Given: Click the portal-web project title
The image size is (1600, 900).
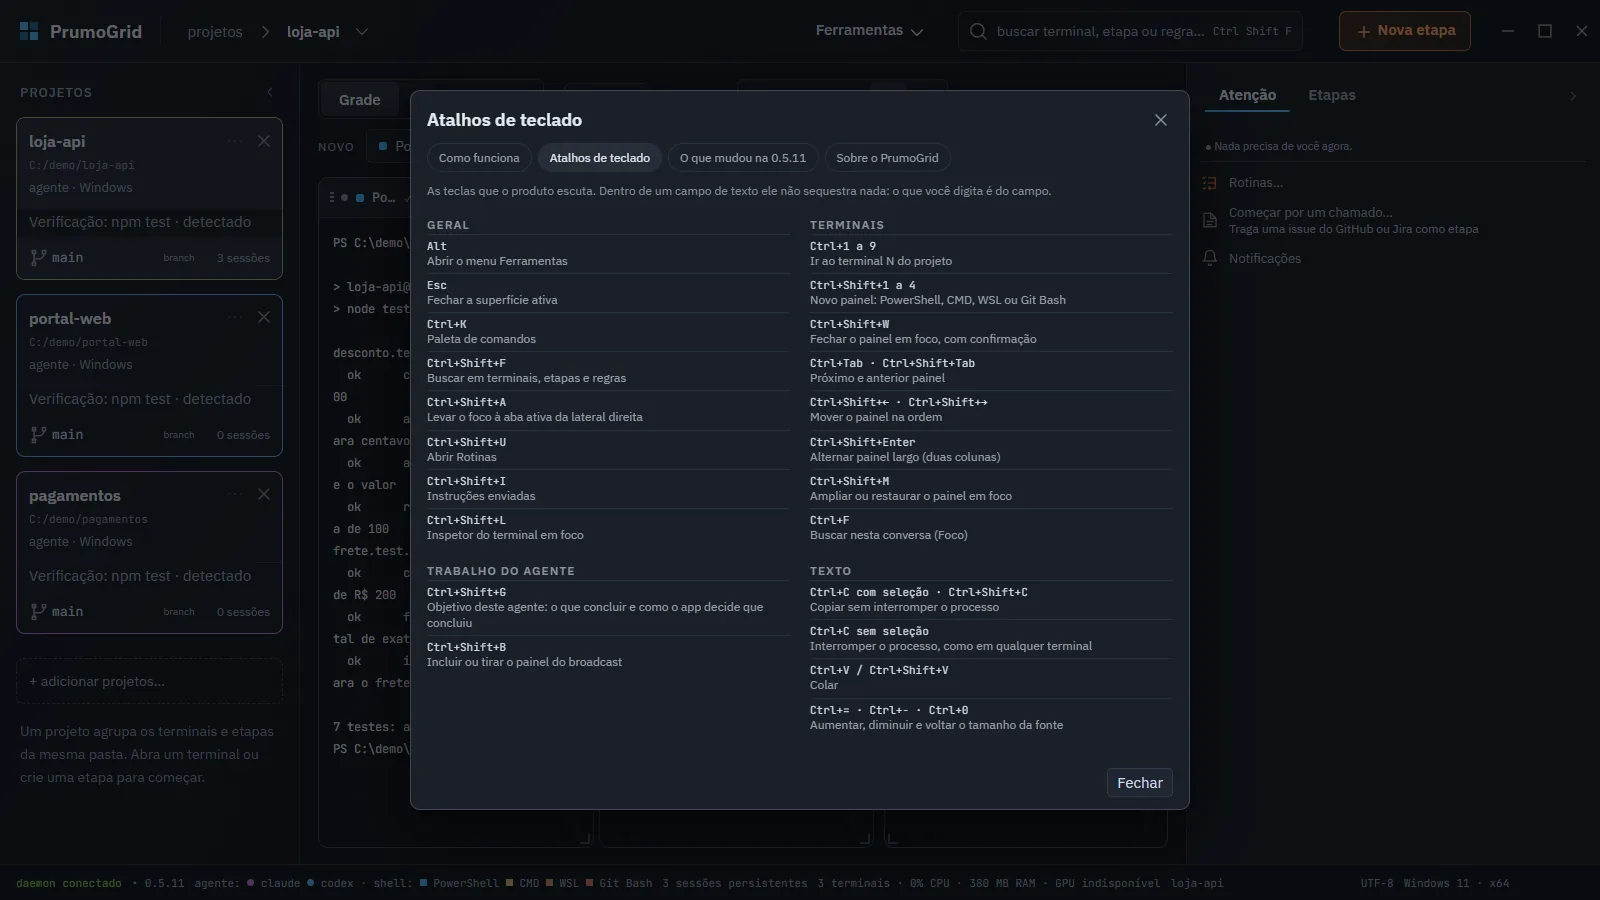Looking at the screenshot, I should [70, 318].
